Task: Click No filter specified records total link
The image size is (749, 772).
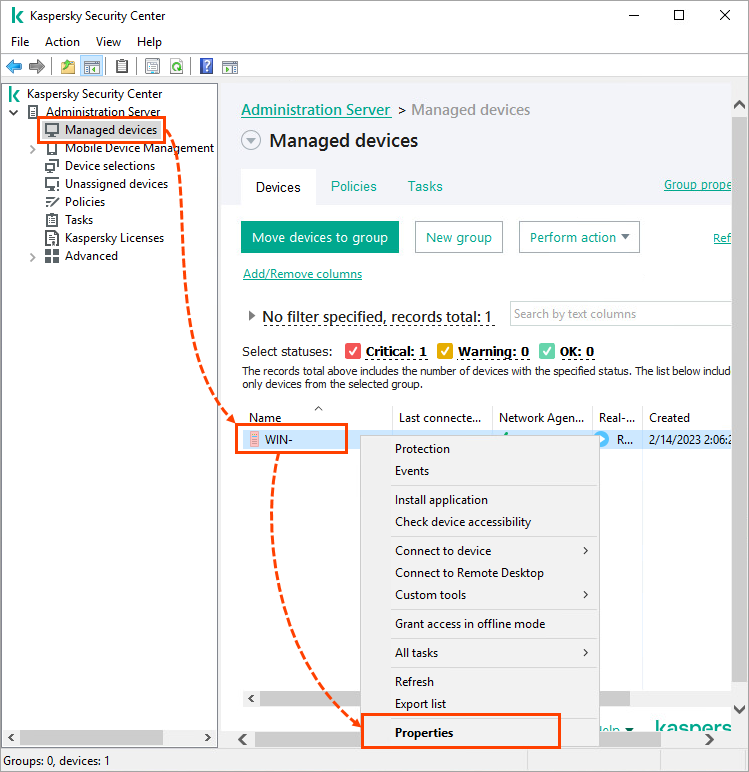Action: 377,317
